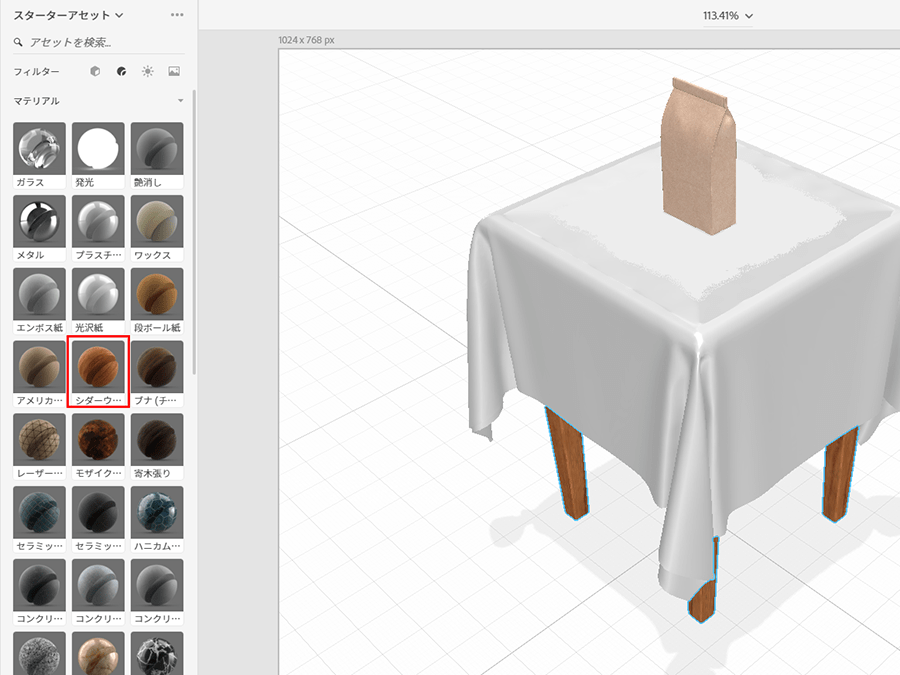Collapse the マテリアル section arrow
The width and height of the screenshot is (900, 675).
click(x=180, y=101)
